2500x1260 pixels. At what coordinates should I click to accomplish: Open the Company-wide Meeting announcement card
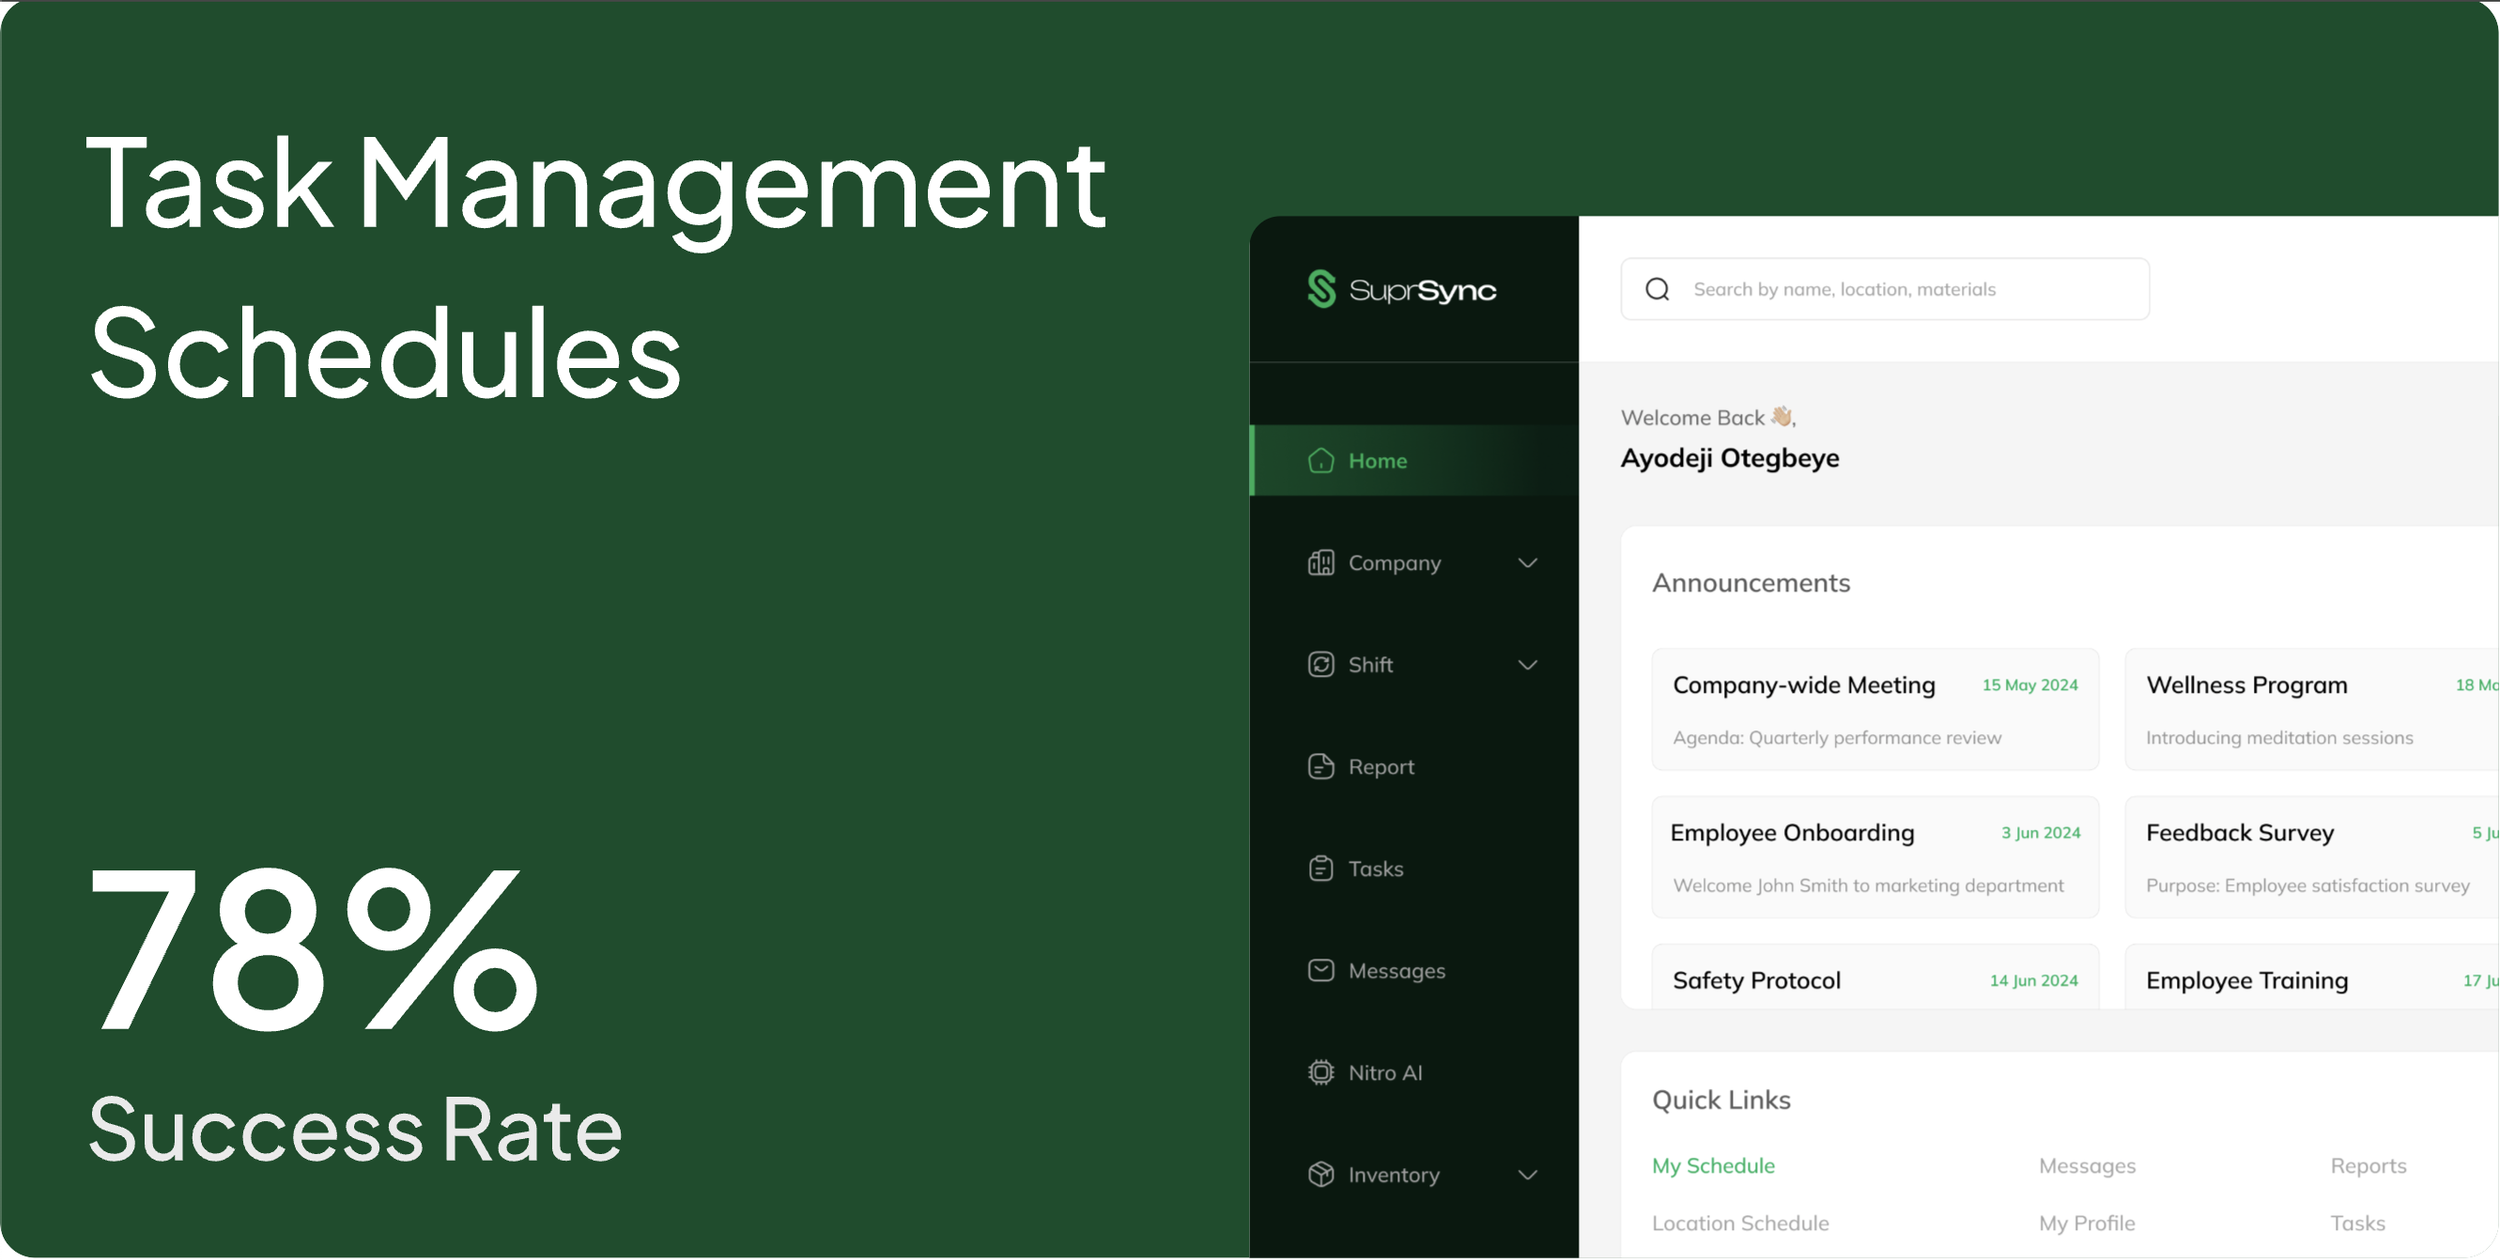(x=1875, y=710)
